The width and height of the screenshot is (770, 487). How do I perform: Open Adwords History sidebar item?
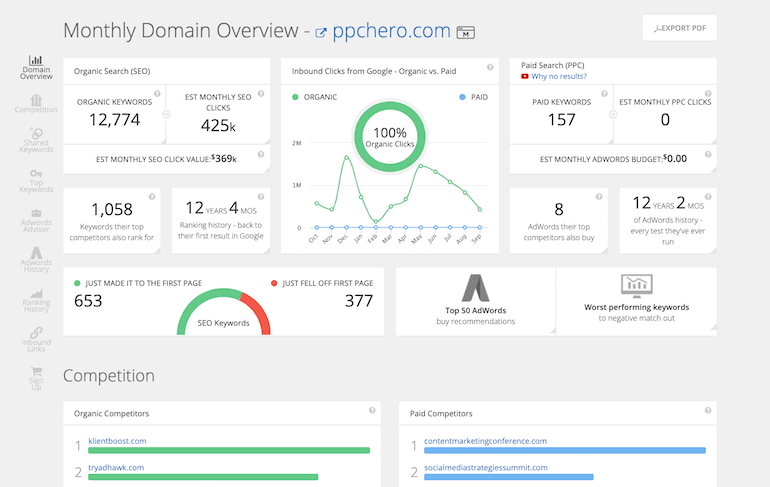coord(36,260)
